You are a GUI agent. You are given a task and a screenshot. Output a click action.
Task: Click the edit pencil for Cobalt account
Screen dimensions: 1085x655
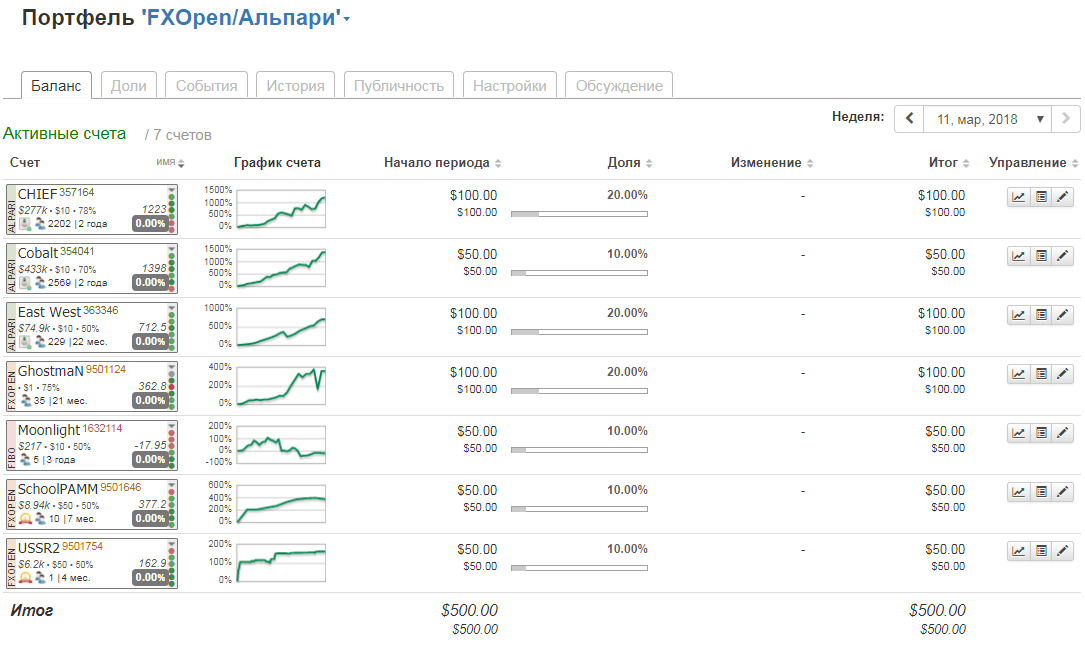pos(1063,256)
